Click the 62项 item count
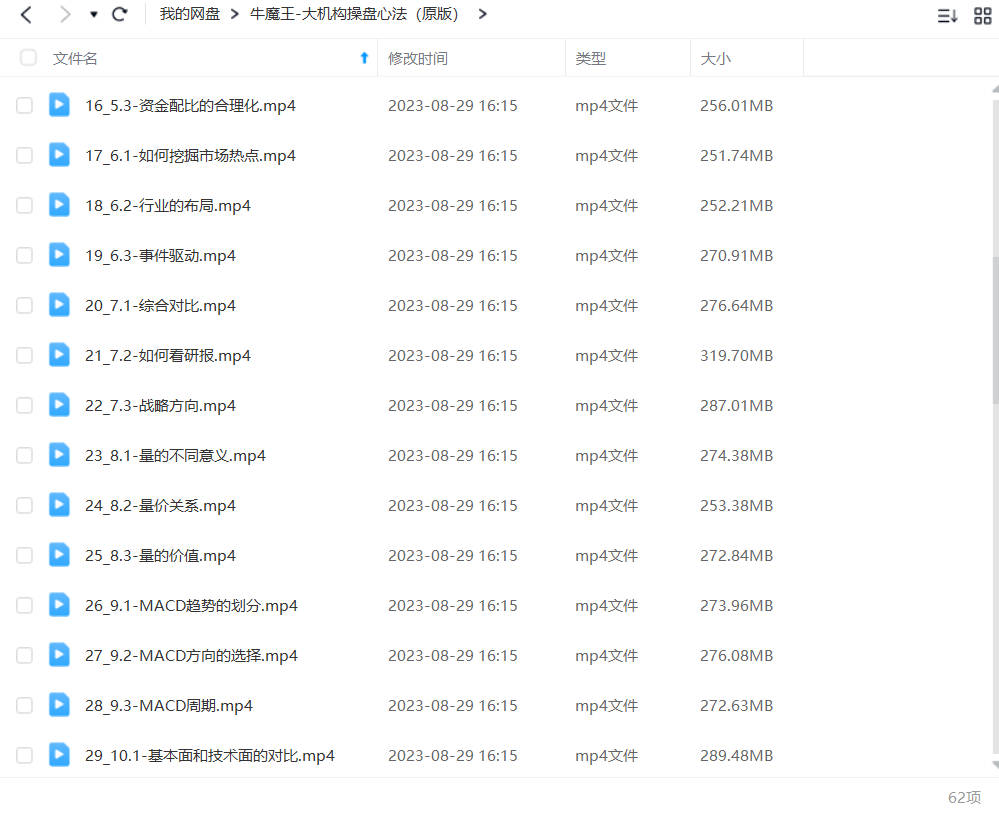The height and width of the screenshot is (815, 999). [x=965, y=798]
